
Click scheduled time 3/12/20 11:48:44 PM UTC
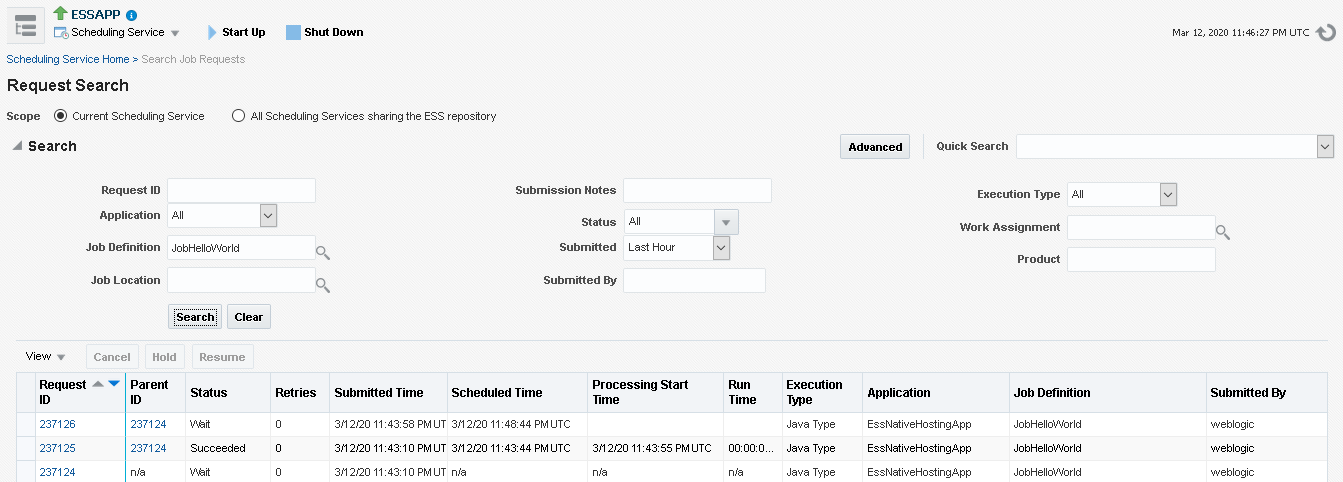point(517,424)
